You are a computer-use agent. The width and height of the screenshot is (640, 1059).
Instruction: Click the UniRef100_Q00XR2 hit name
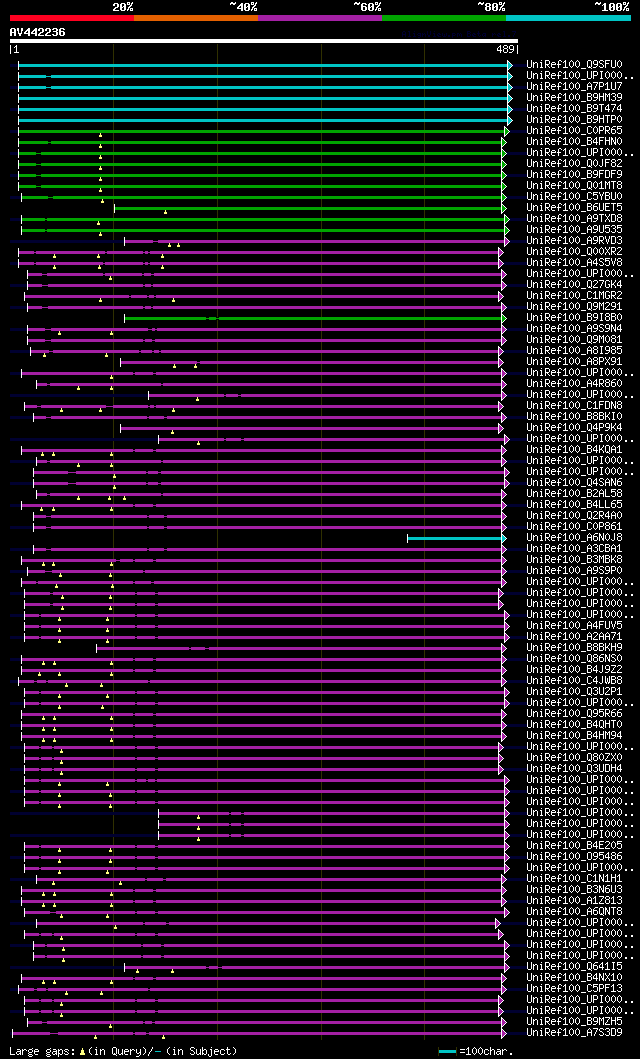pos(575,251)
